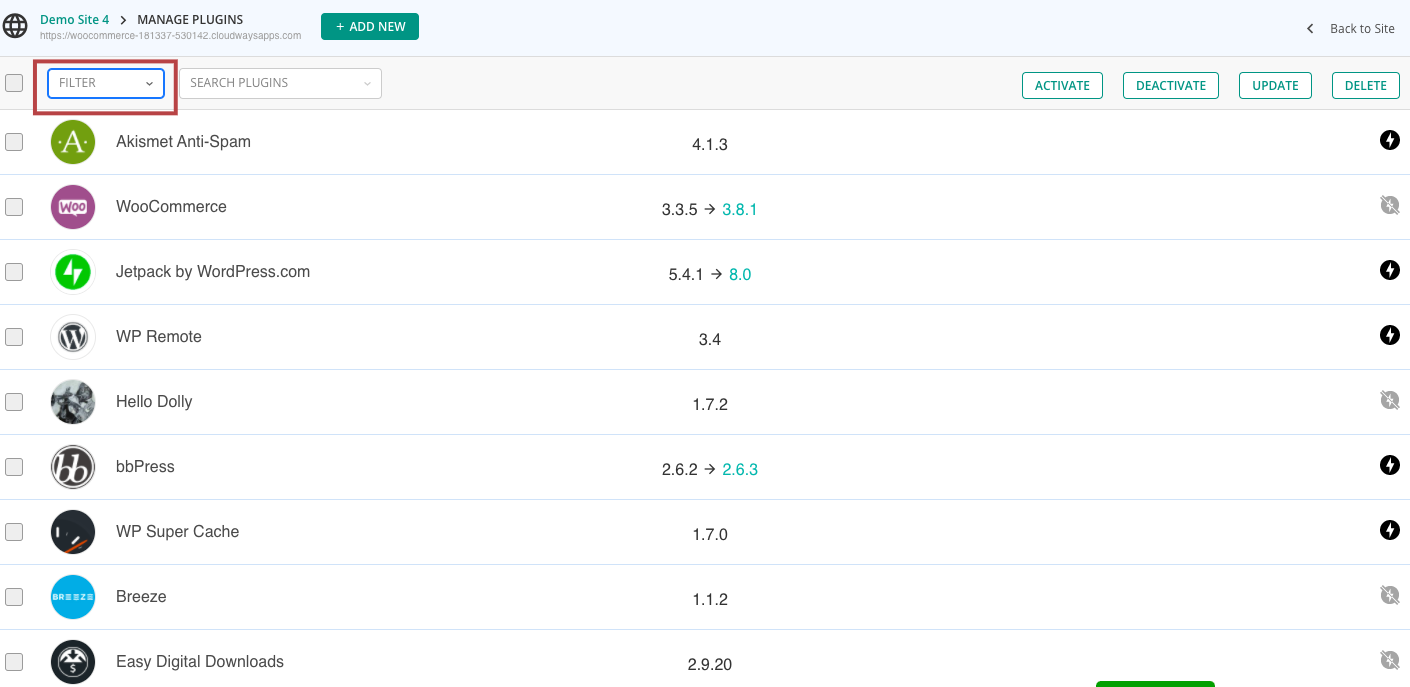Check the bbPress row checkbox

(14, 467)
